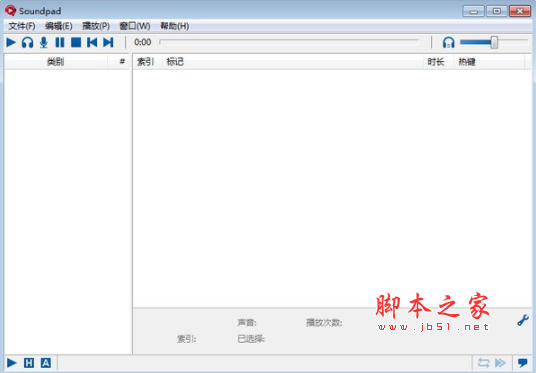Click the 播放次数: label
This screenshot has height=373, width=536.
(x=324, y=323)
